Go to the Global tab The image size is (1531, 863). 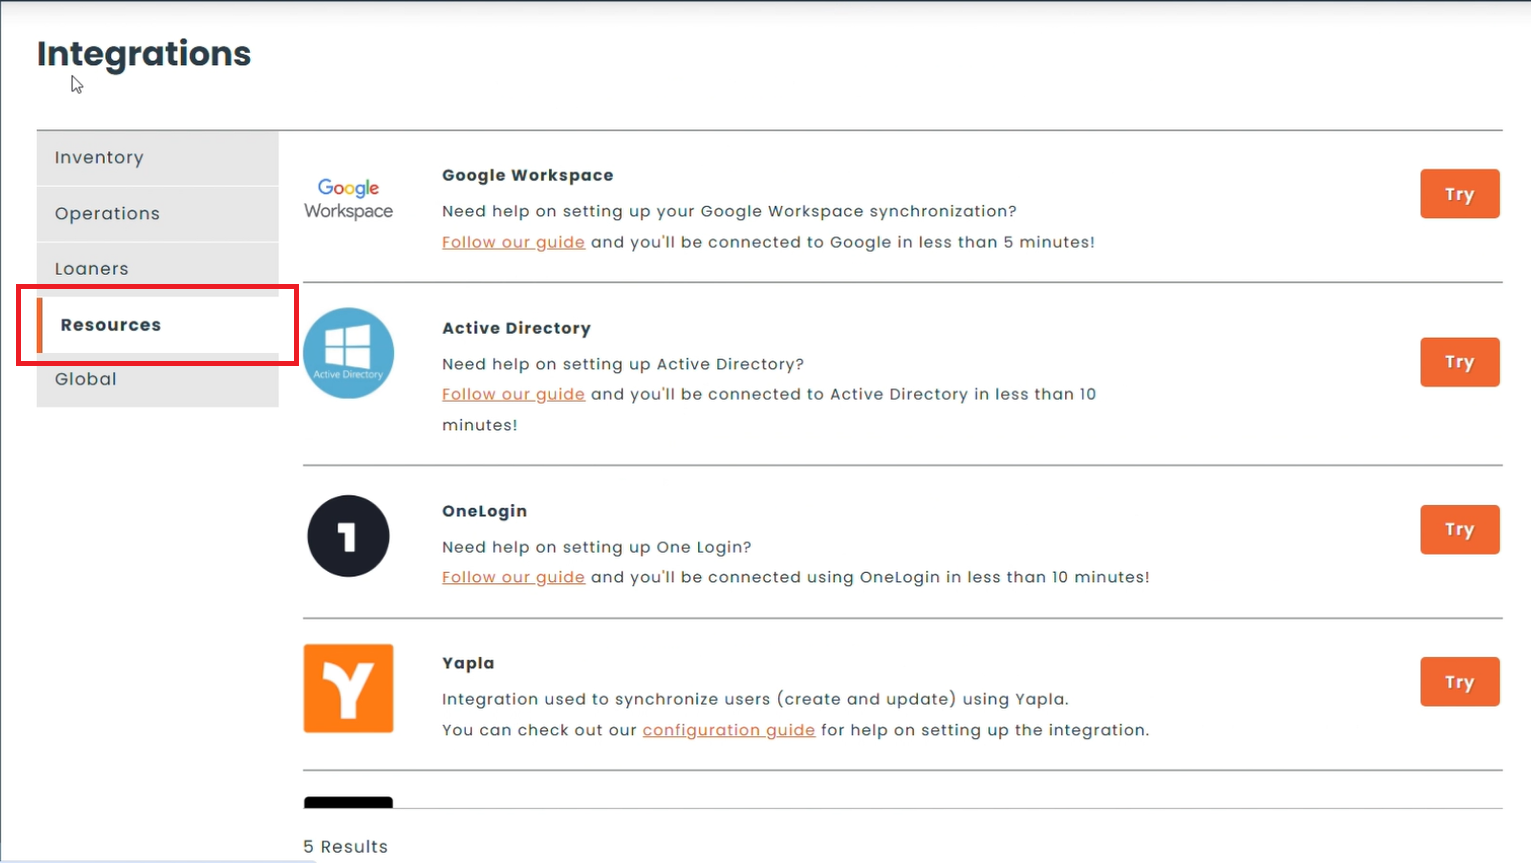[x=157, y=379]
